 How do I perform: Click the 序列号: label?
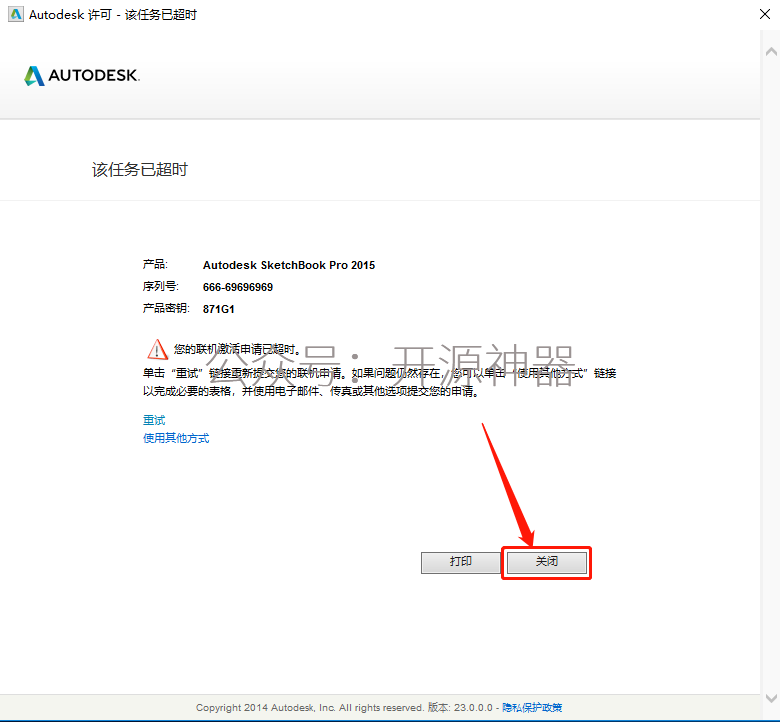pyautogui.click(x=161, y=286)
